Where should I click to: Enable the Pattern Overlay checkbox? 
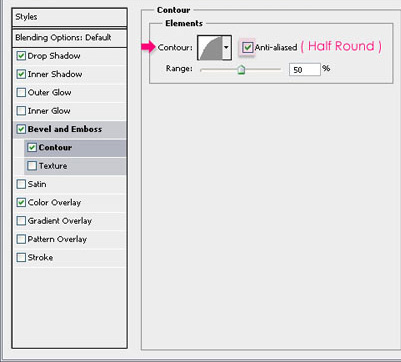tap(21, 239)
